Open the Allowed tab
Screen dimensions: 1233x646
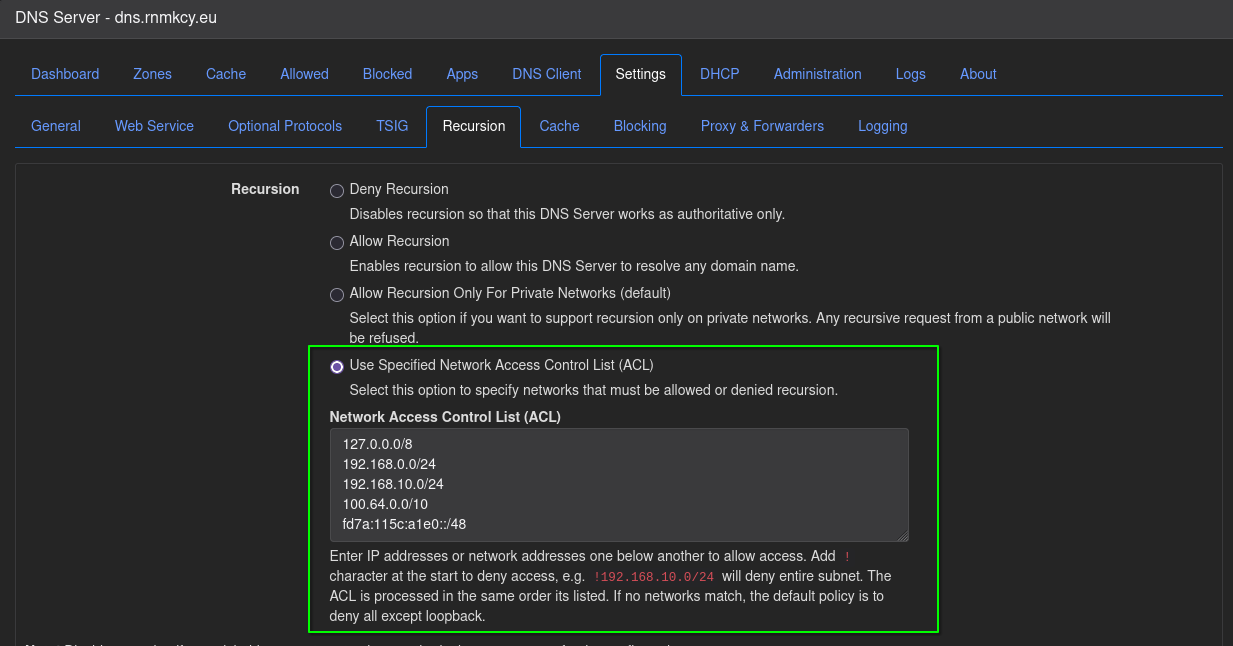coord(304,74)
